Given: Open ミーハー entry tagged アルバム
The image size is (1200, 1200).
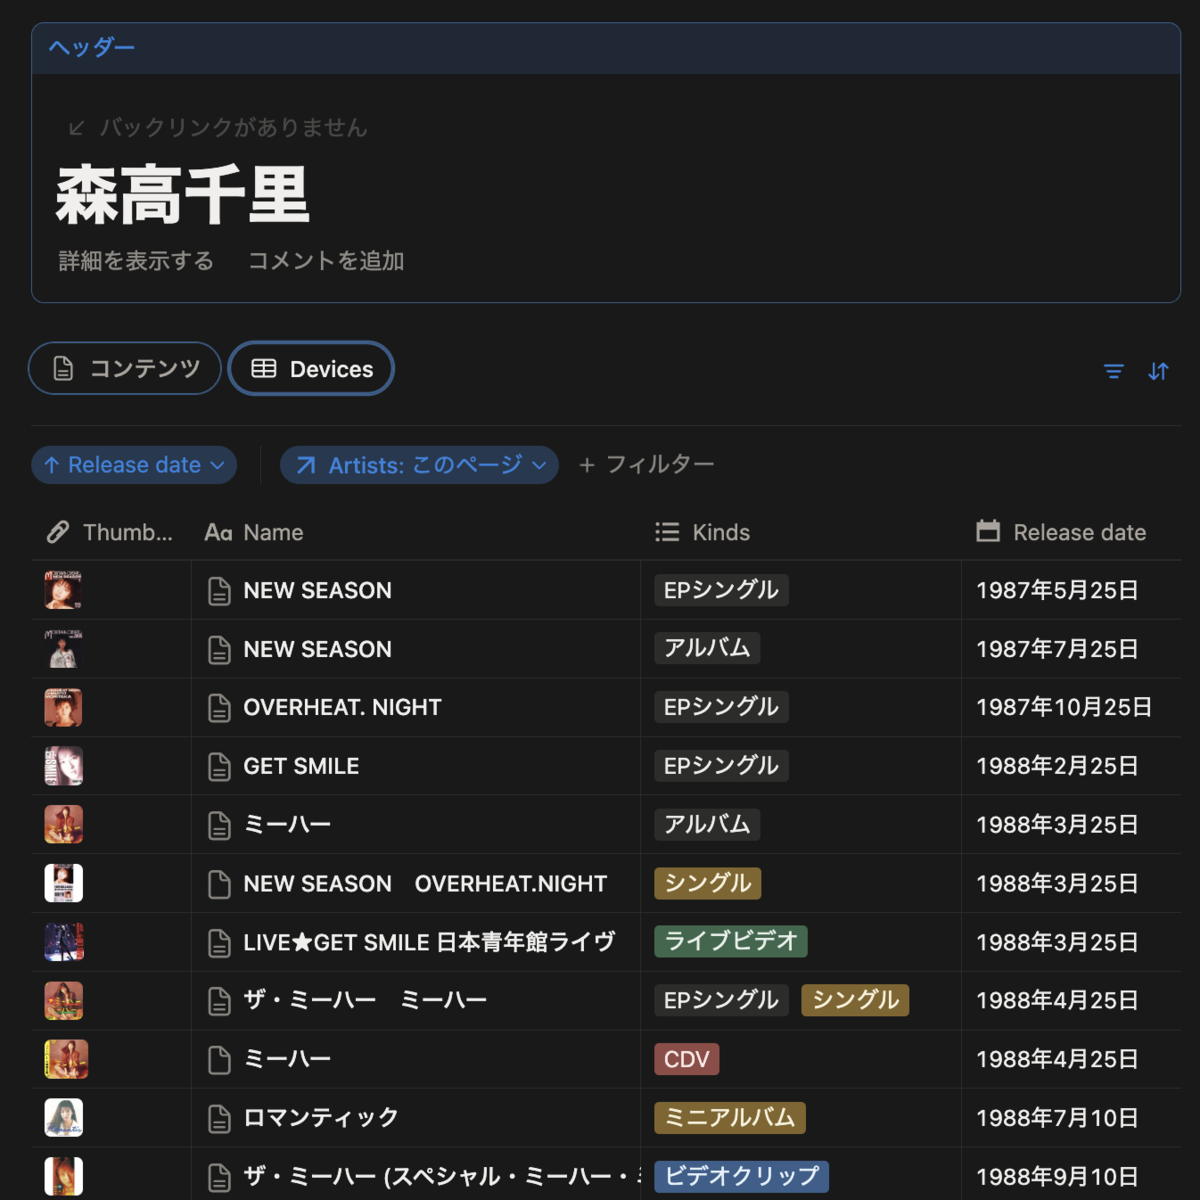Looking at the screenshot, I should tap(288, 824).
